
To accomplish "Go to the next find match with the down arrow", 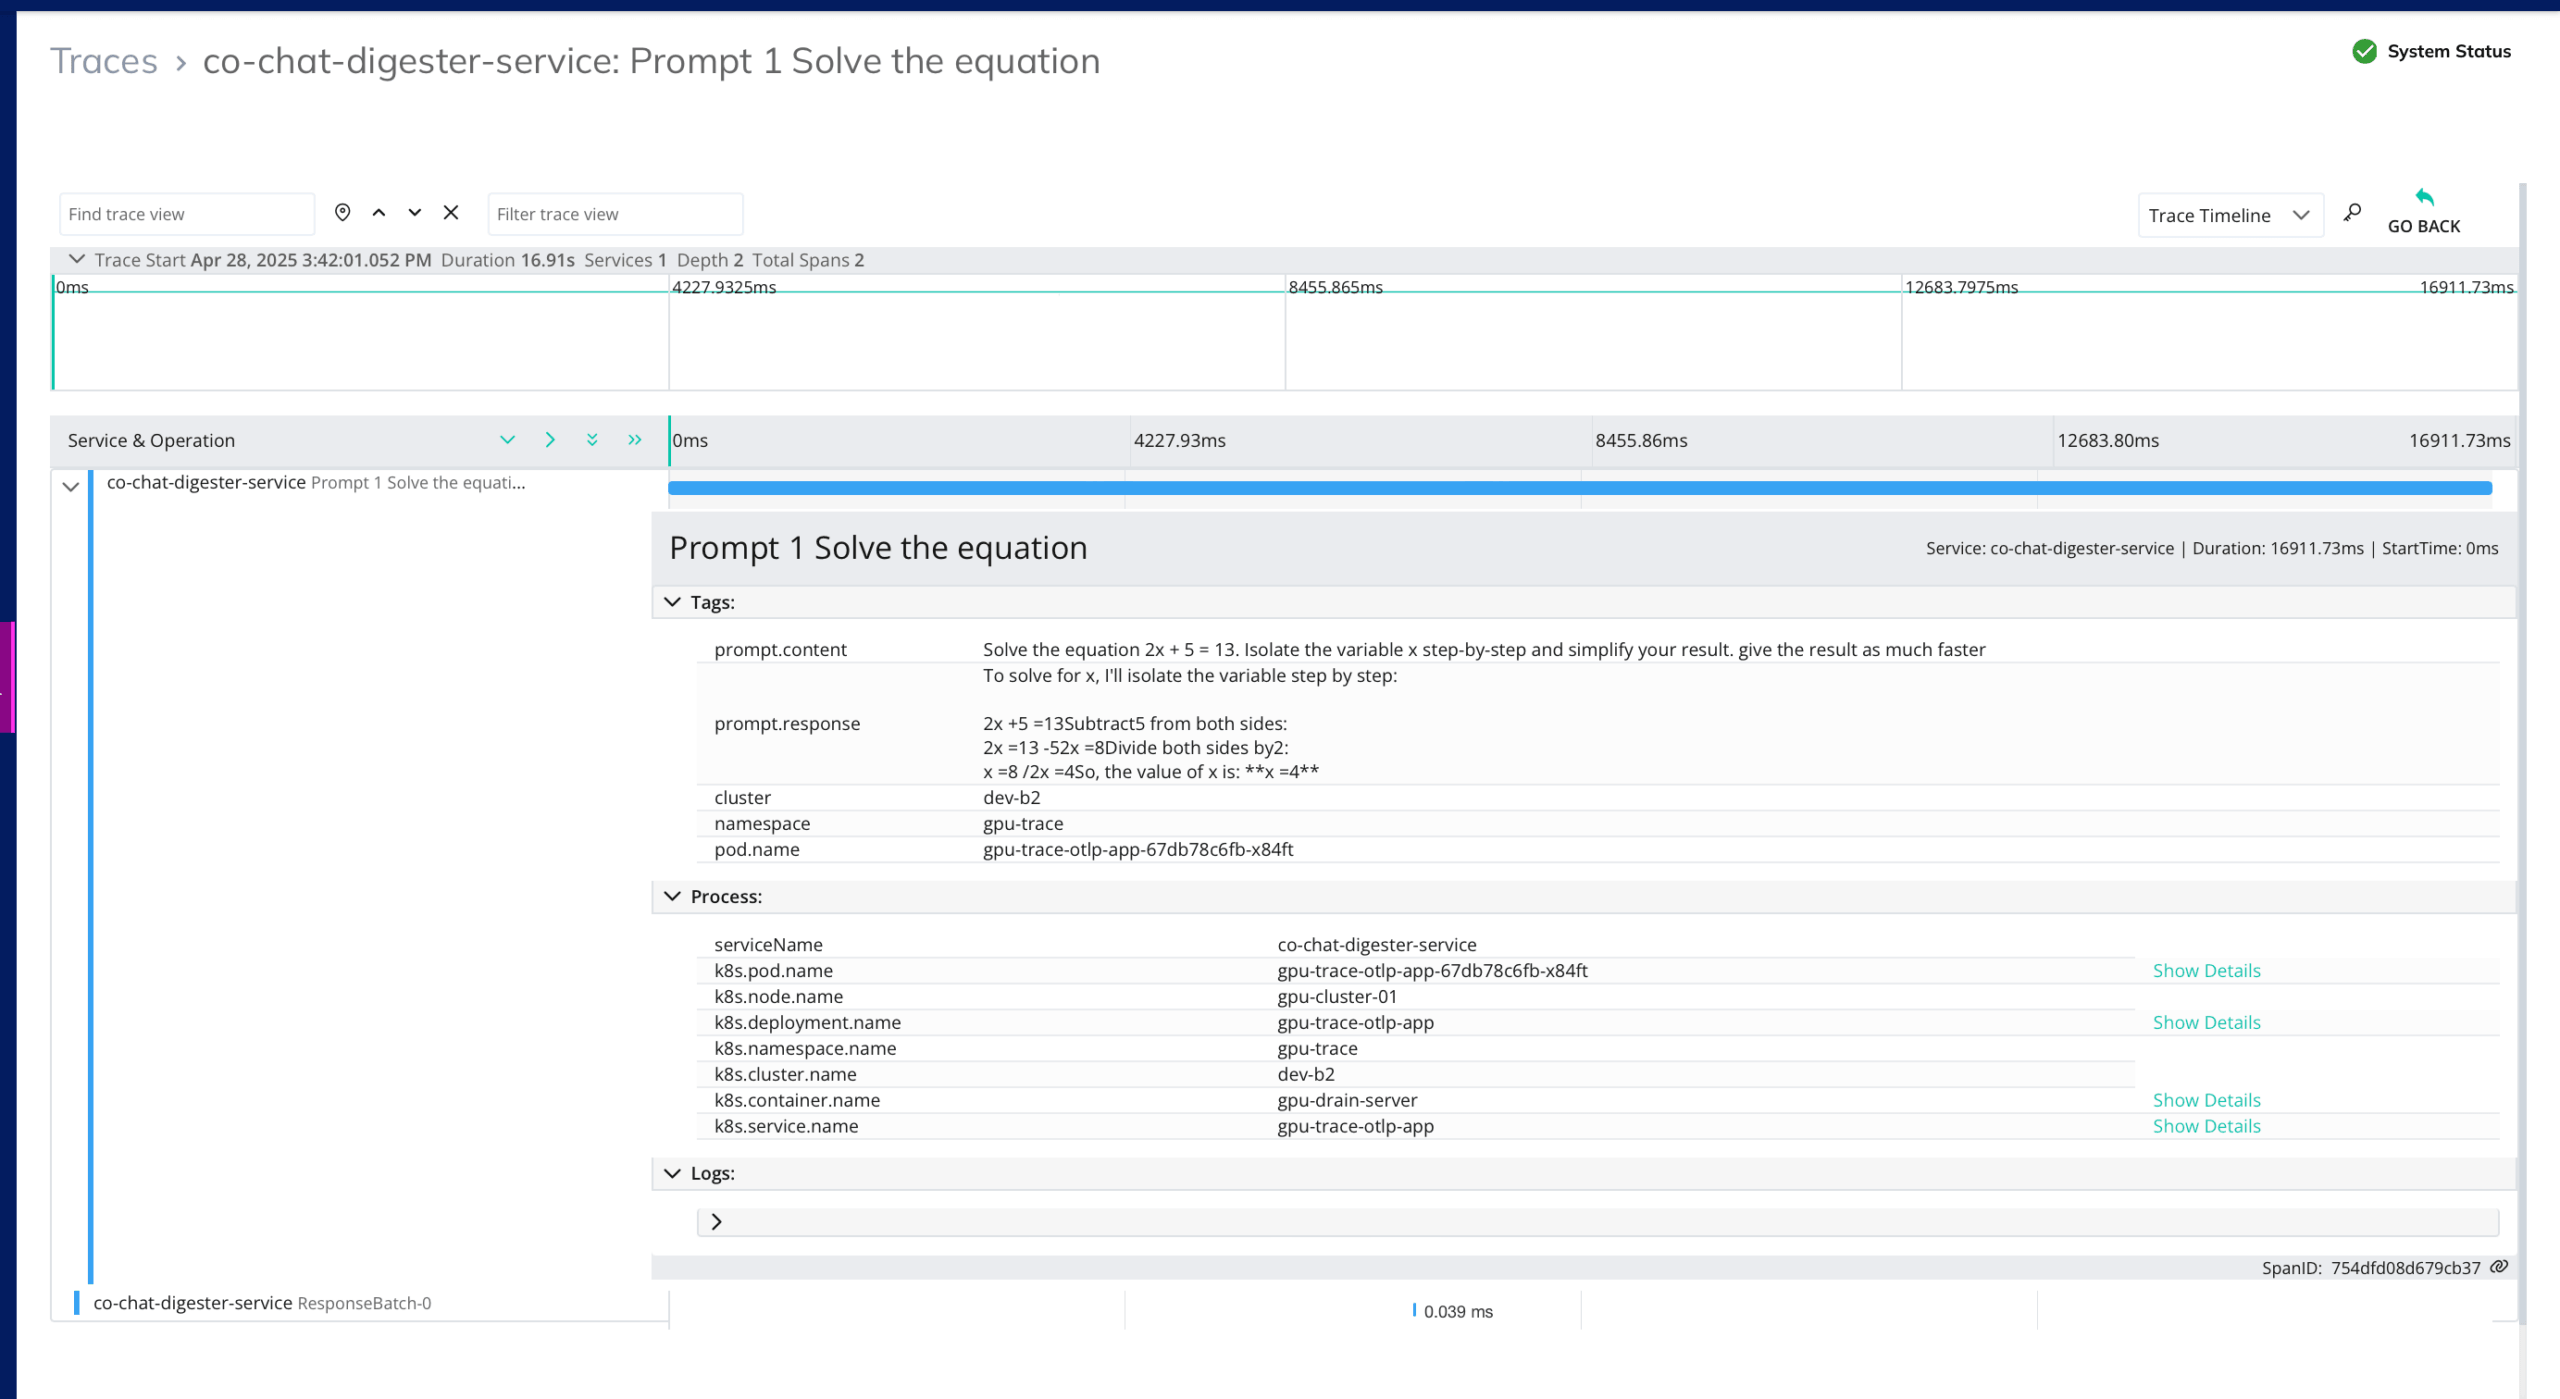I will coord(415,213).
